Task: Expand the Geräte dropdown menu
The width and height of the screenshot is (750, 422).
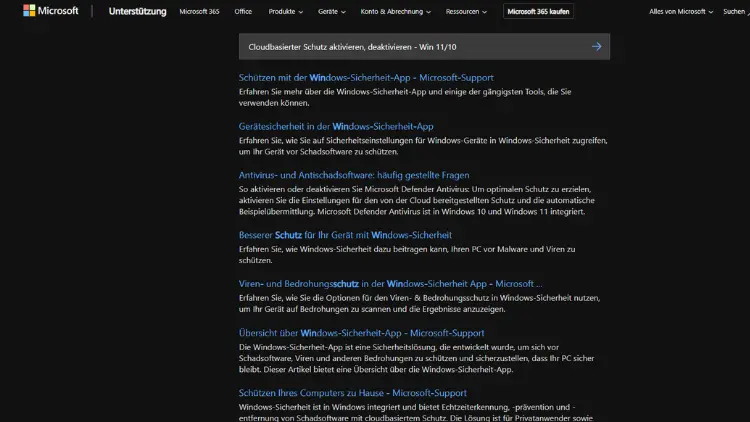Action: tap(331, 11)
